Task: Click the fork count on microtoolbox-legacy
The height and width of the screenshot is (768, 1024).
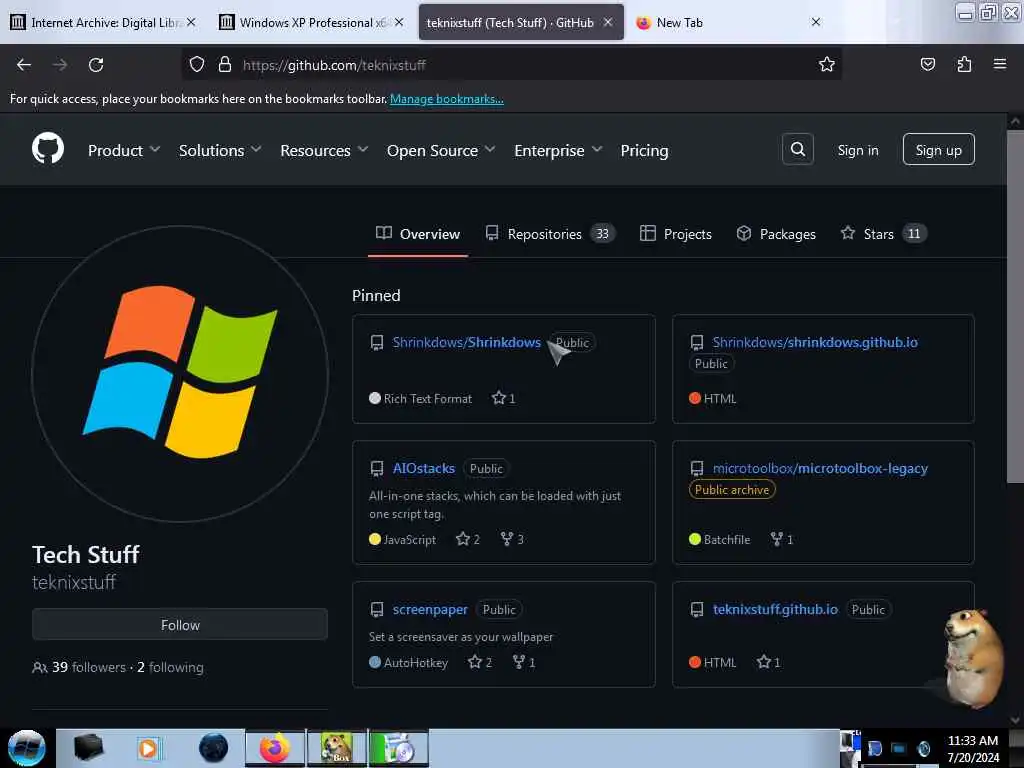Action: point(782,539)
